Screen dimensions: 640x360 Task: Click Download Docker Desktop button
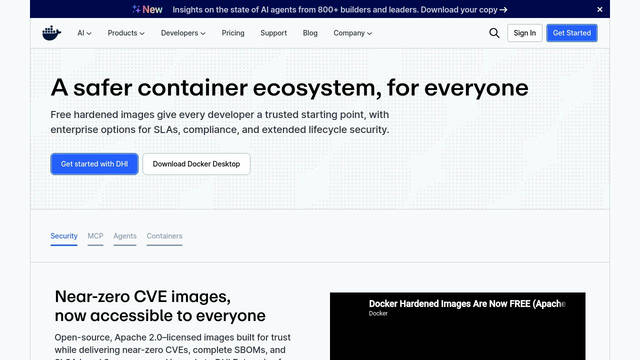coord(196,164)
